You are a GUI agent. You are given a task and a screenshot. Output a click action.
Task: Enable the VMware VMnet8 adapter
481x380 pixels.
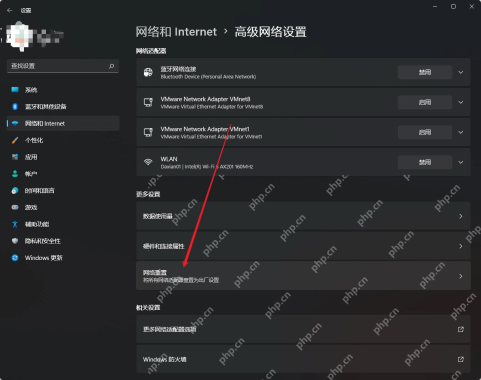(425, 102)
